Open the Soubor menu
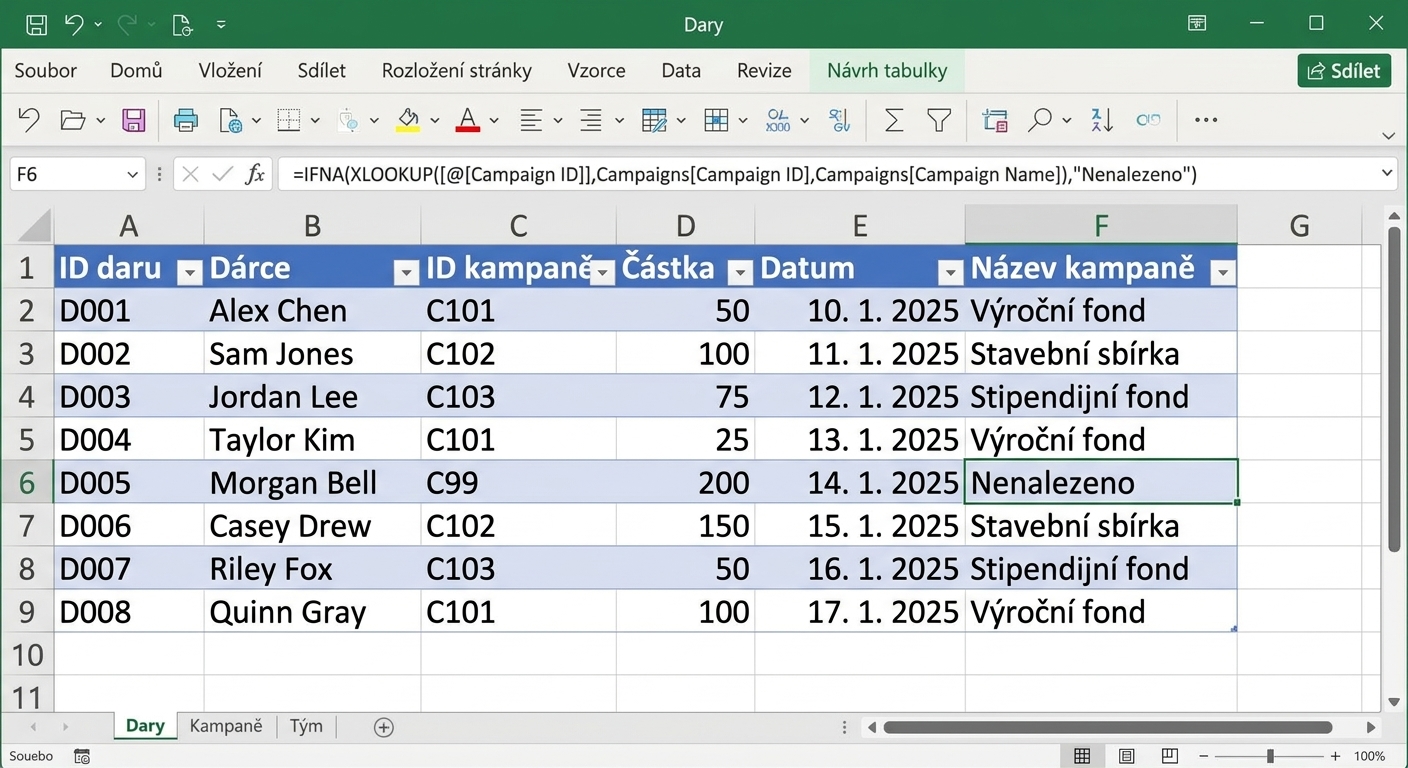Viewport: 1408px width, 768px height. (46, 71)
